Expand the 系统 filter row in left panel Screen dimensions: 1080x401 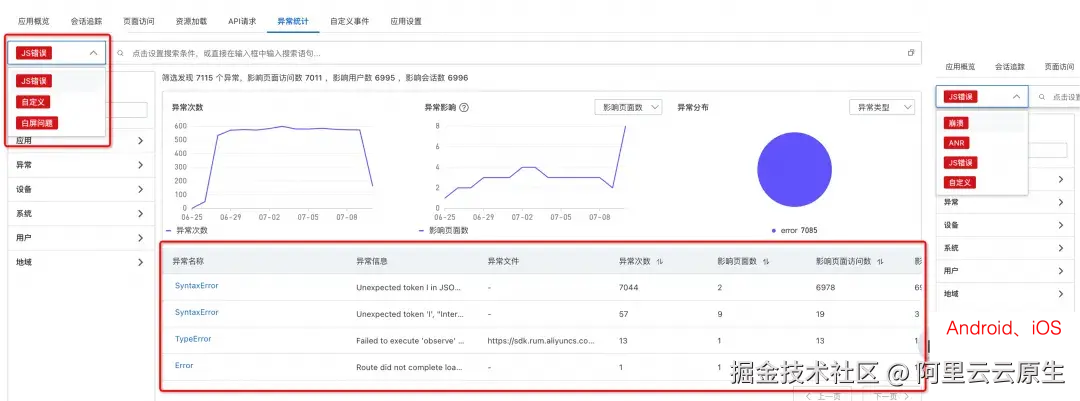pos(80,214)
